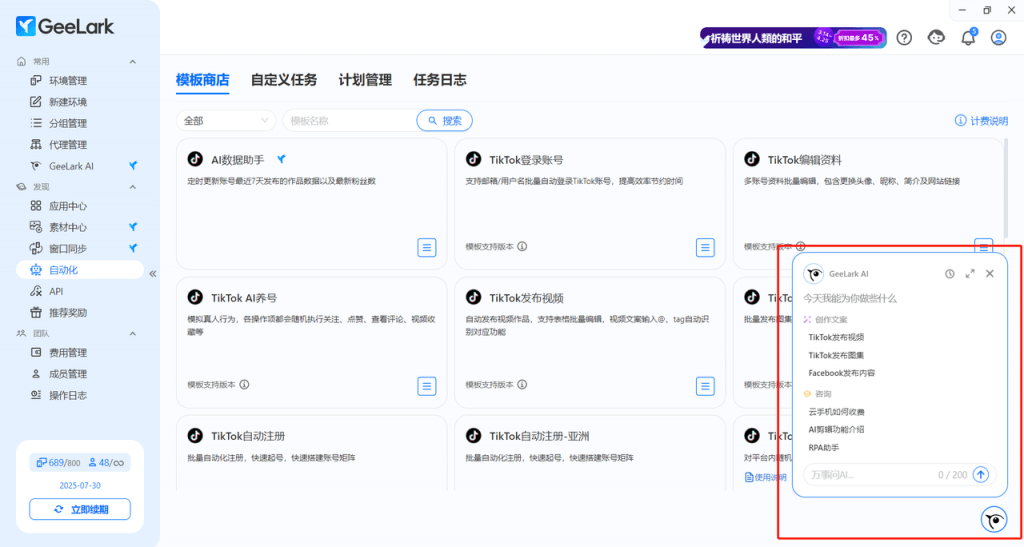Open 计费说明 billing info link
Image resolution: width=1024 pixels, height=547 pixels.
point(981,121)
